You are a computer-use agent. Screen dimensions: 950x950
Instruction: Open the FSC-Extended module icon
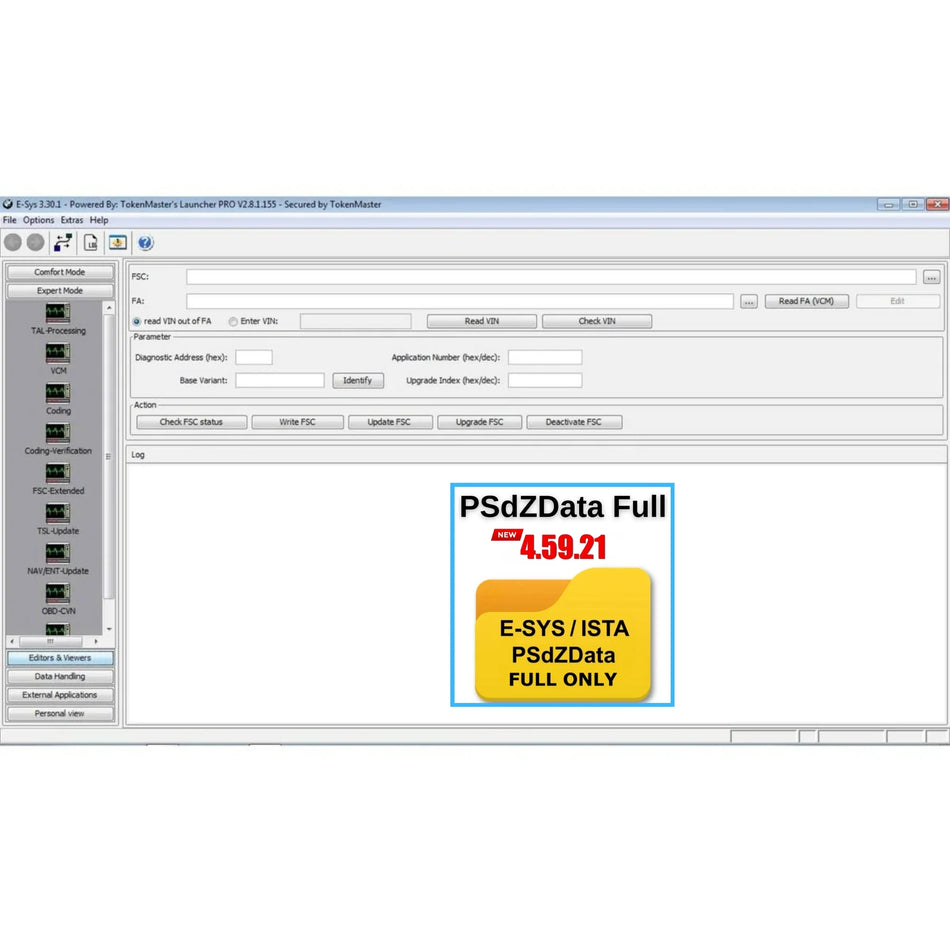(x=58, y=473)
